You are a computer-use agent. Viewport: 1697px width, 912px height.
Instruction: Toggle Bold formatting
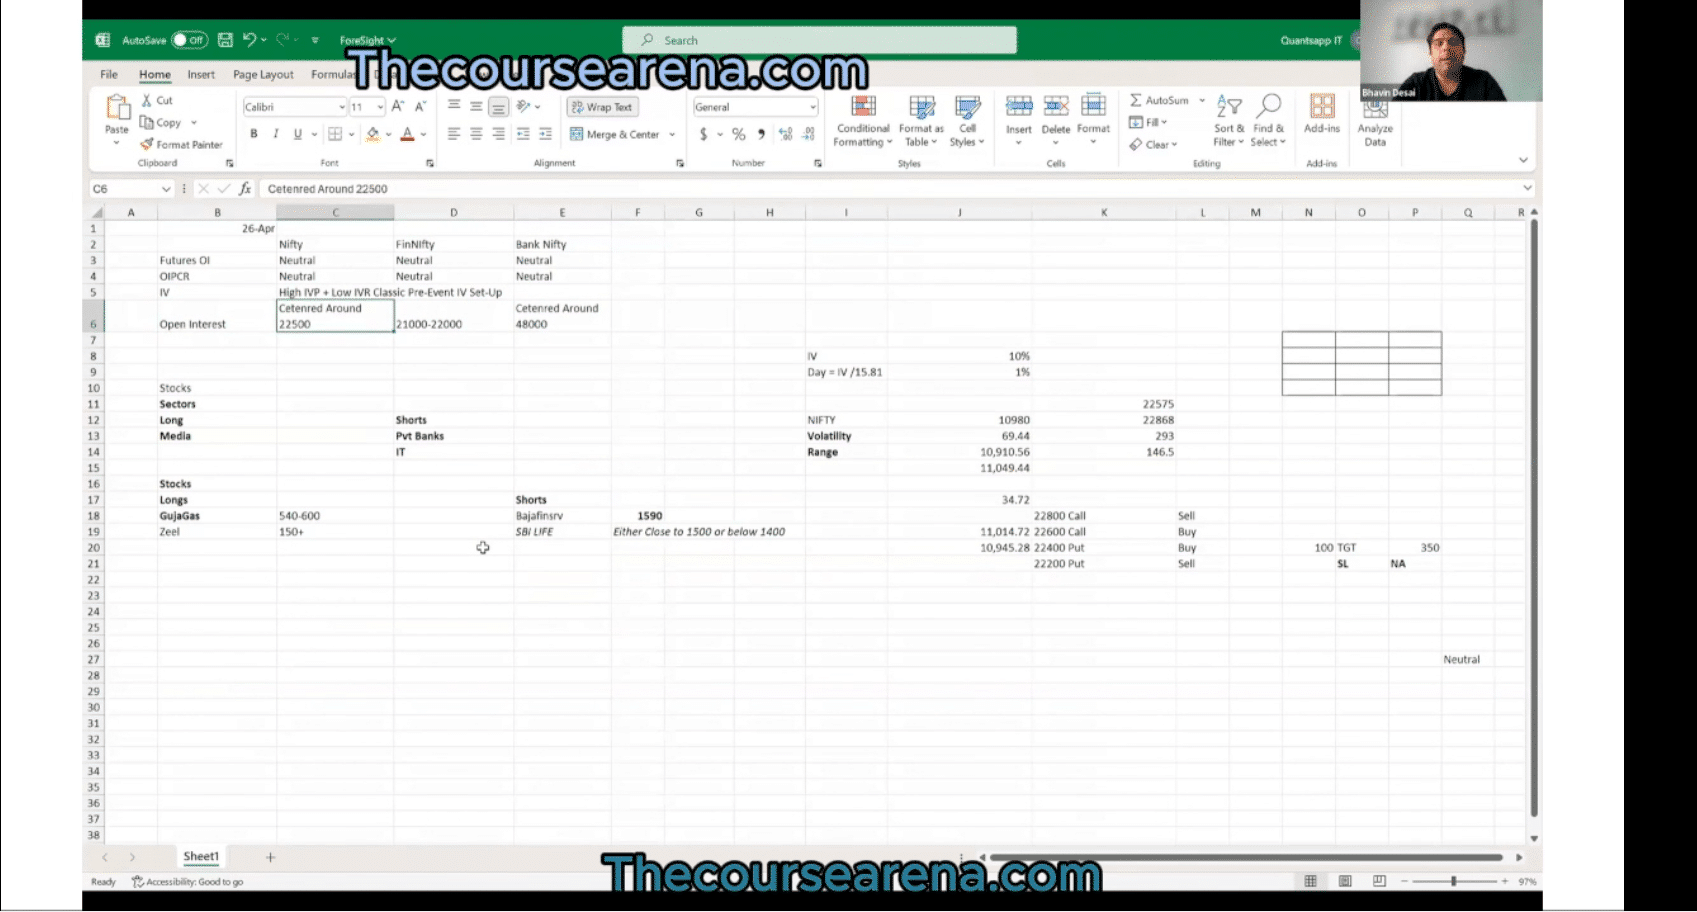click(x=254, y=134)
